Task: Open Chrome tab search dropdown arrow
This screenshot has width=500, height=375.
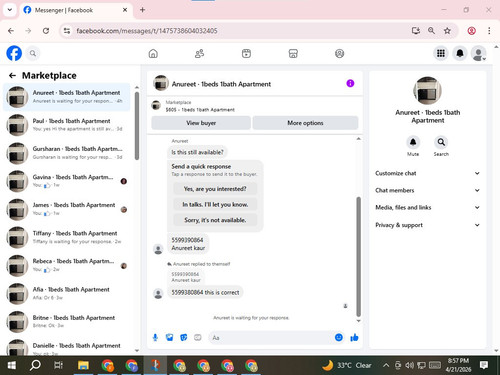Action: tap(10, 10)
